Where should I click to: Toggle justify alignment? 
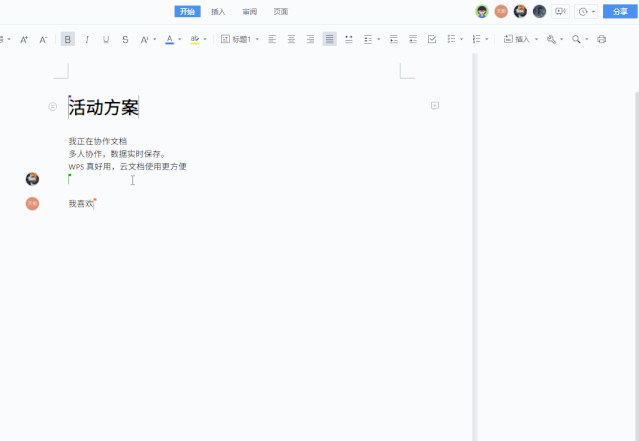329,39
